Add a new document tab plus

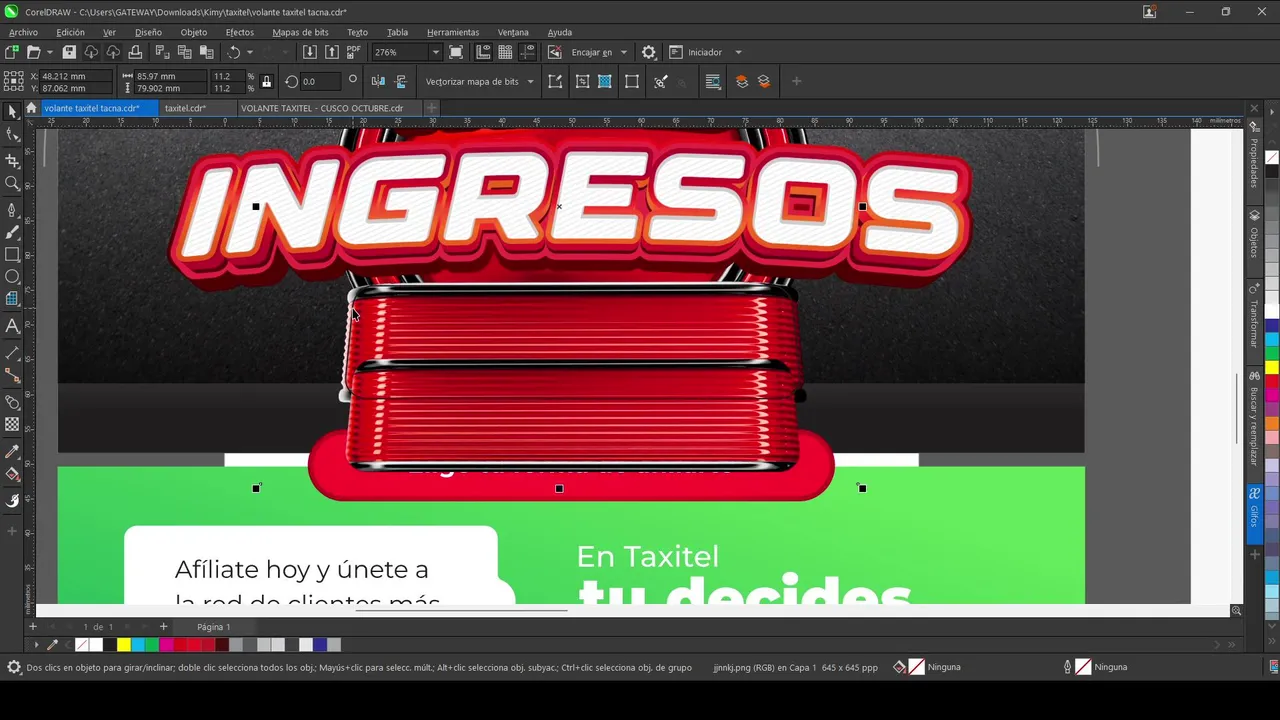coord(432,108)
